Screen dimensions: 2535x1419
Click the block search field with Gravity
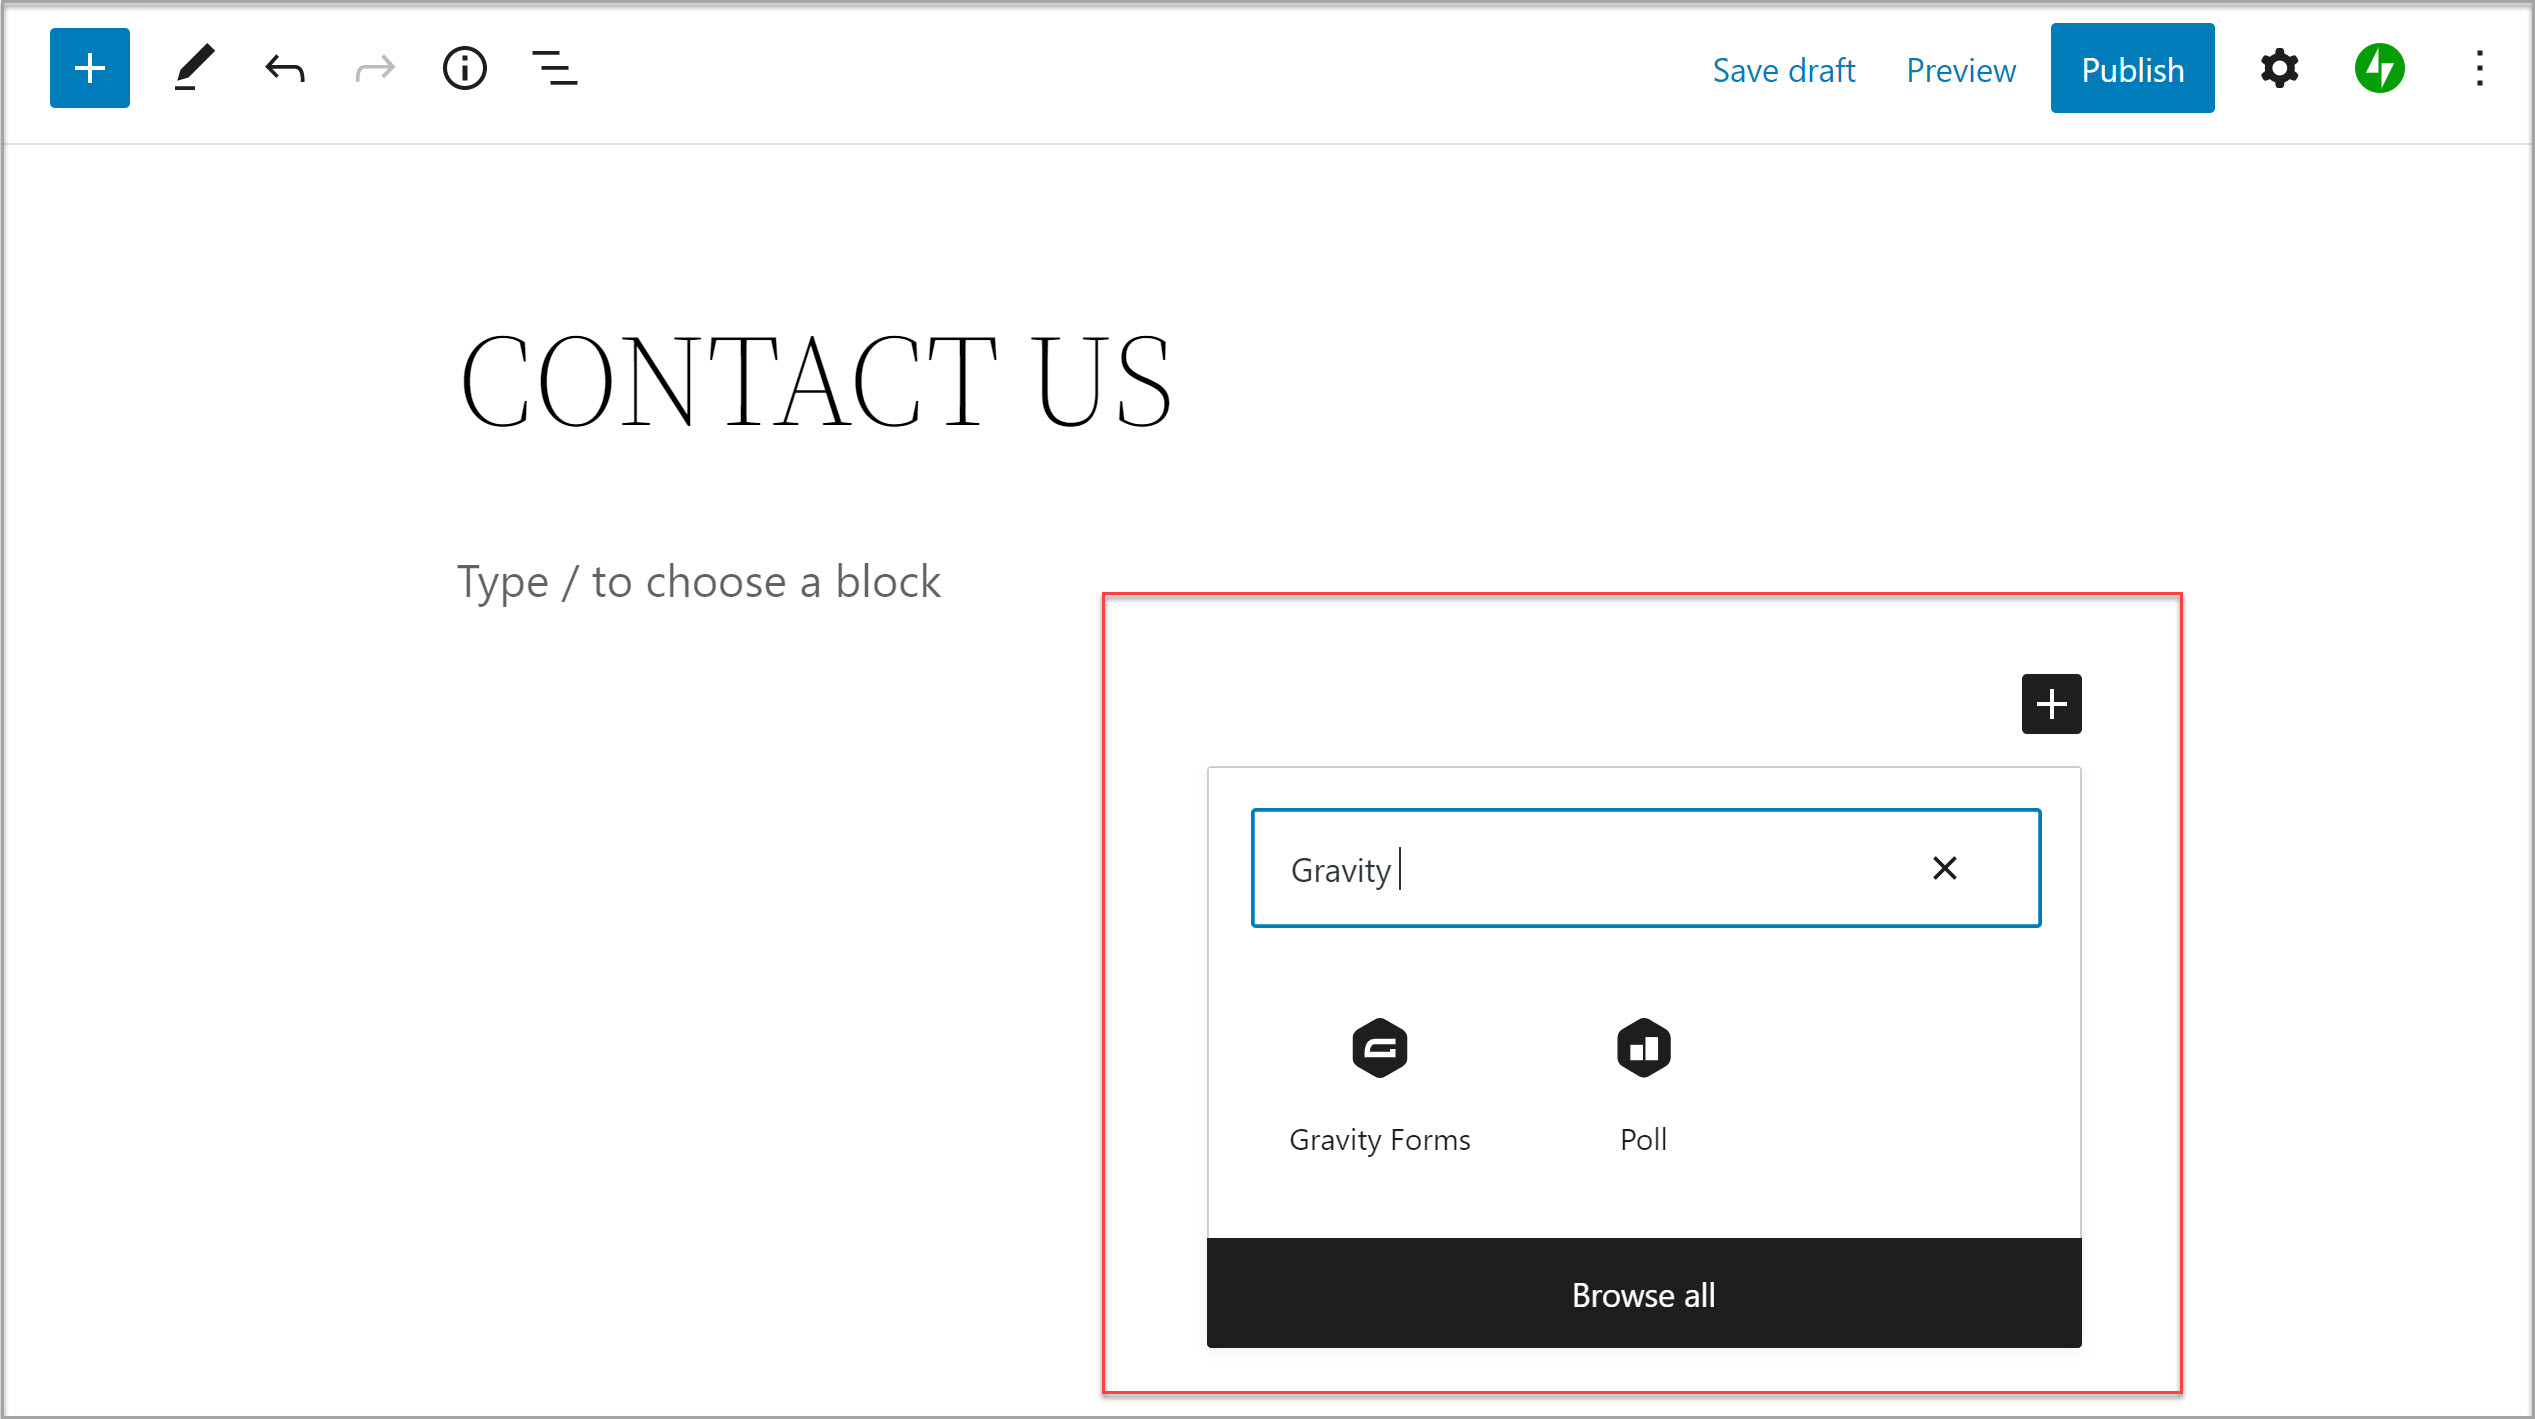point(1646,868)
